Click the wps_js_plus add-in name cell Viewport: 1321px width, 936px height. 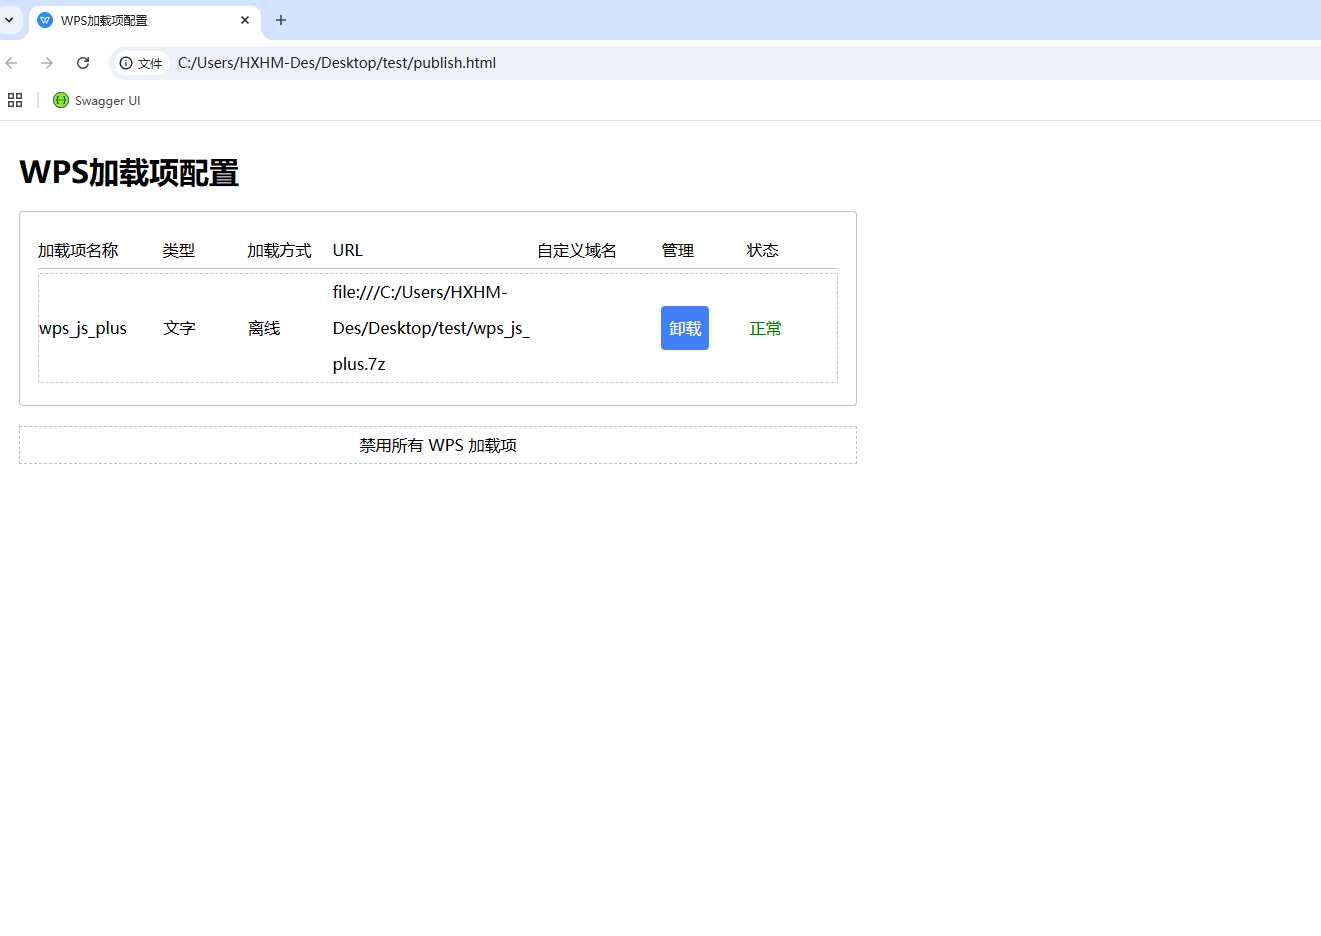coord(83,328)
